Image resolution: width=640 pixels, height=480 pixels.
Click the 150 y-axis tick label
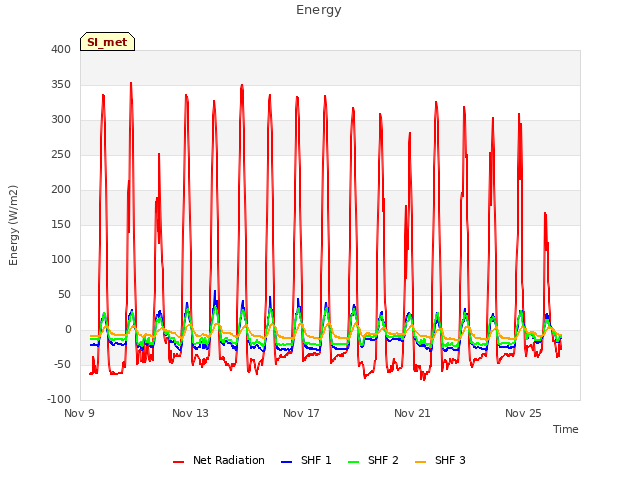tap(61, 225)
